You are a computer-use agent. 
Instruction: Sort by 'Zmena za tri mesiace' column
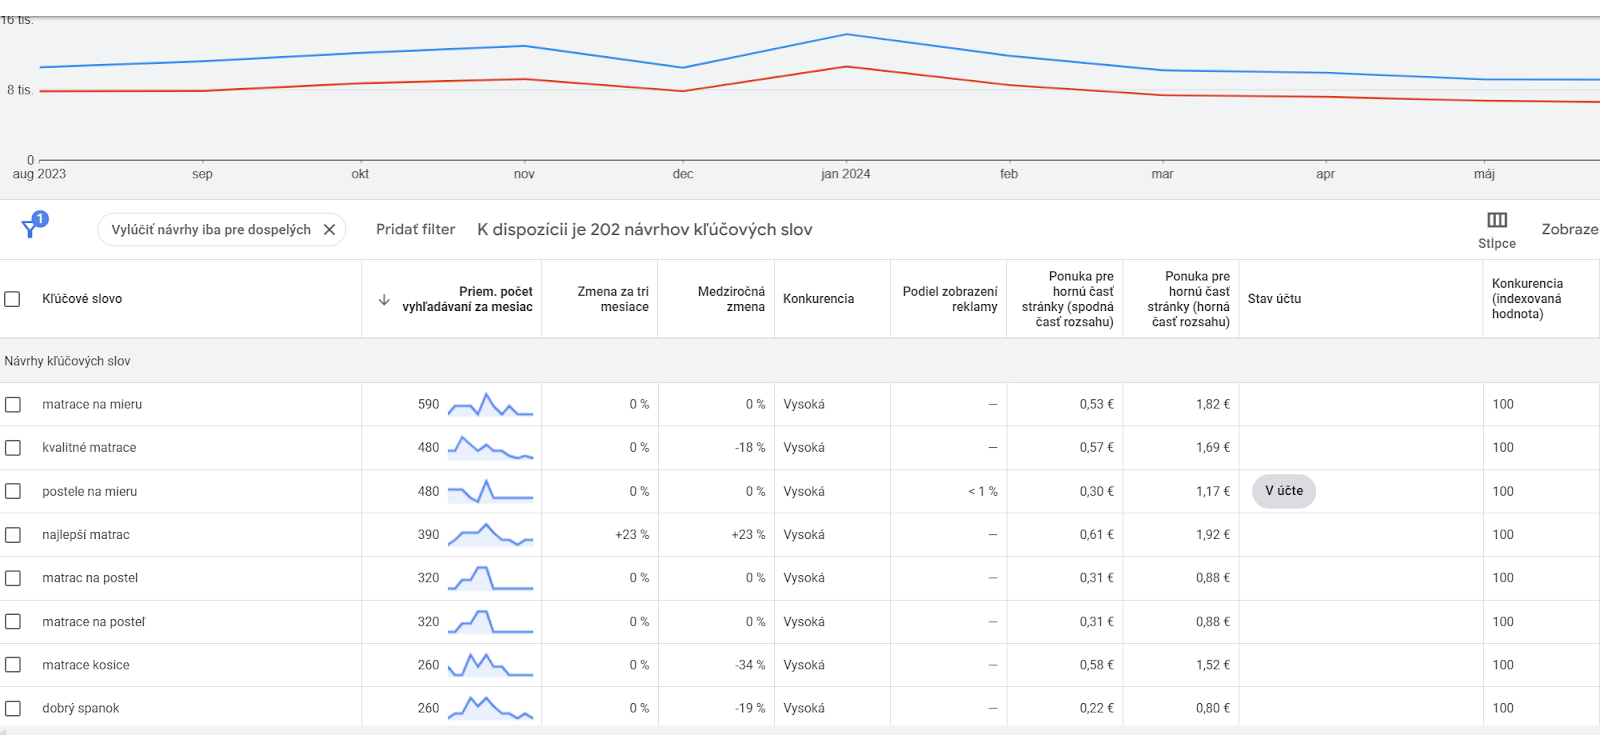pos(613,299)
